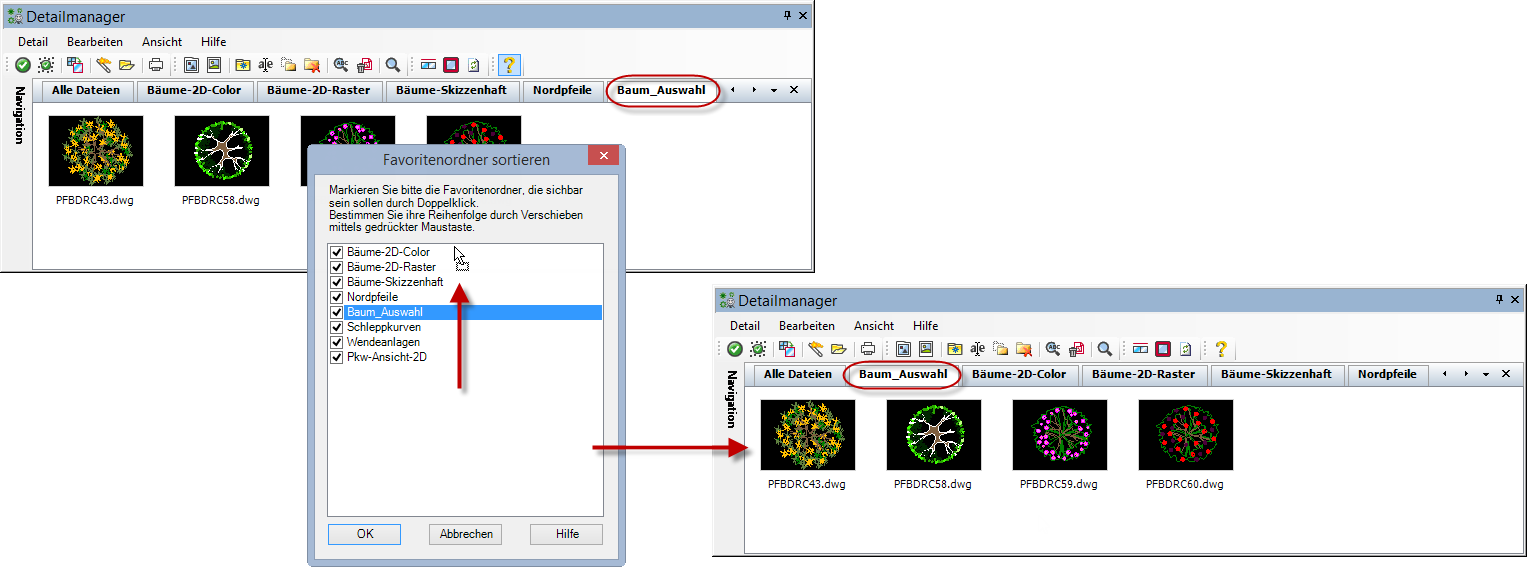Open Bearbeiten menu in upper Detailmanager window
The width and height of the screenshot is (1527, 569).
(x=95, y=42)
